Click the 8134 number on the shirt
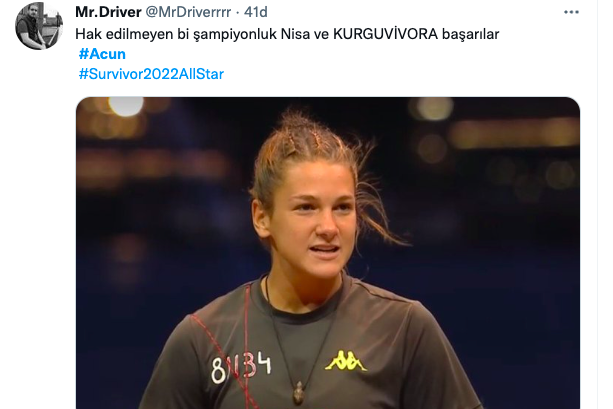The height and width of the screenshot is (409, 613). (241, 368)
